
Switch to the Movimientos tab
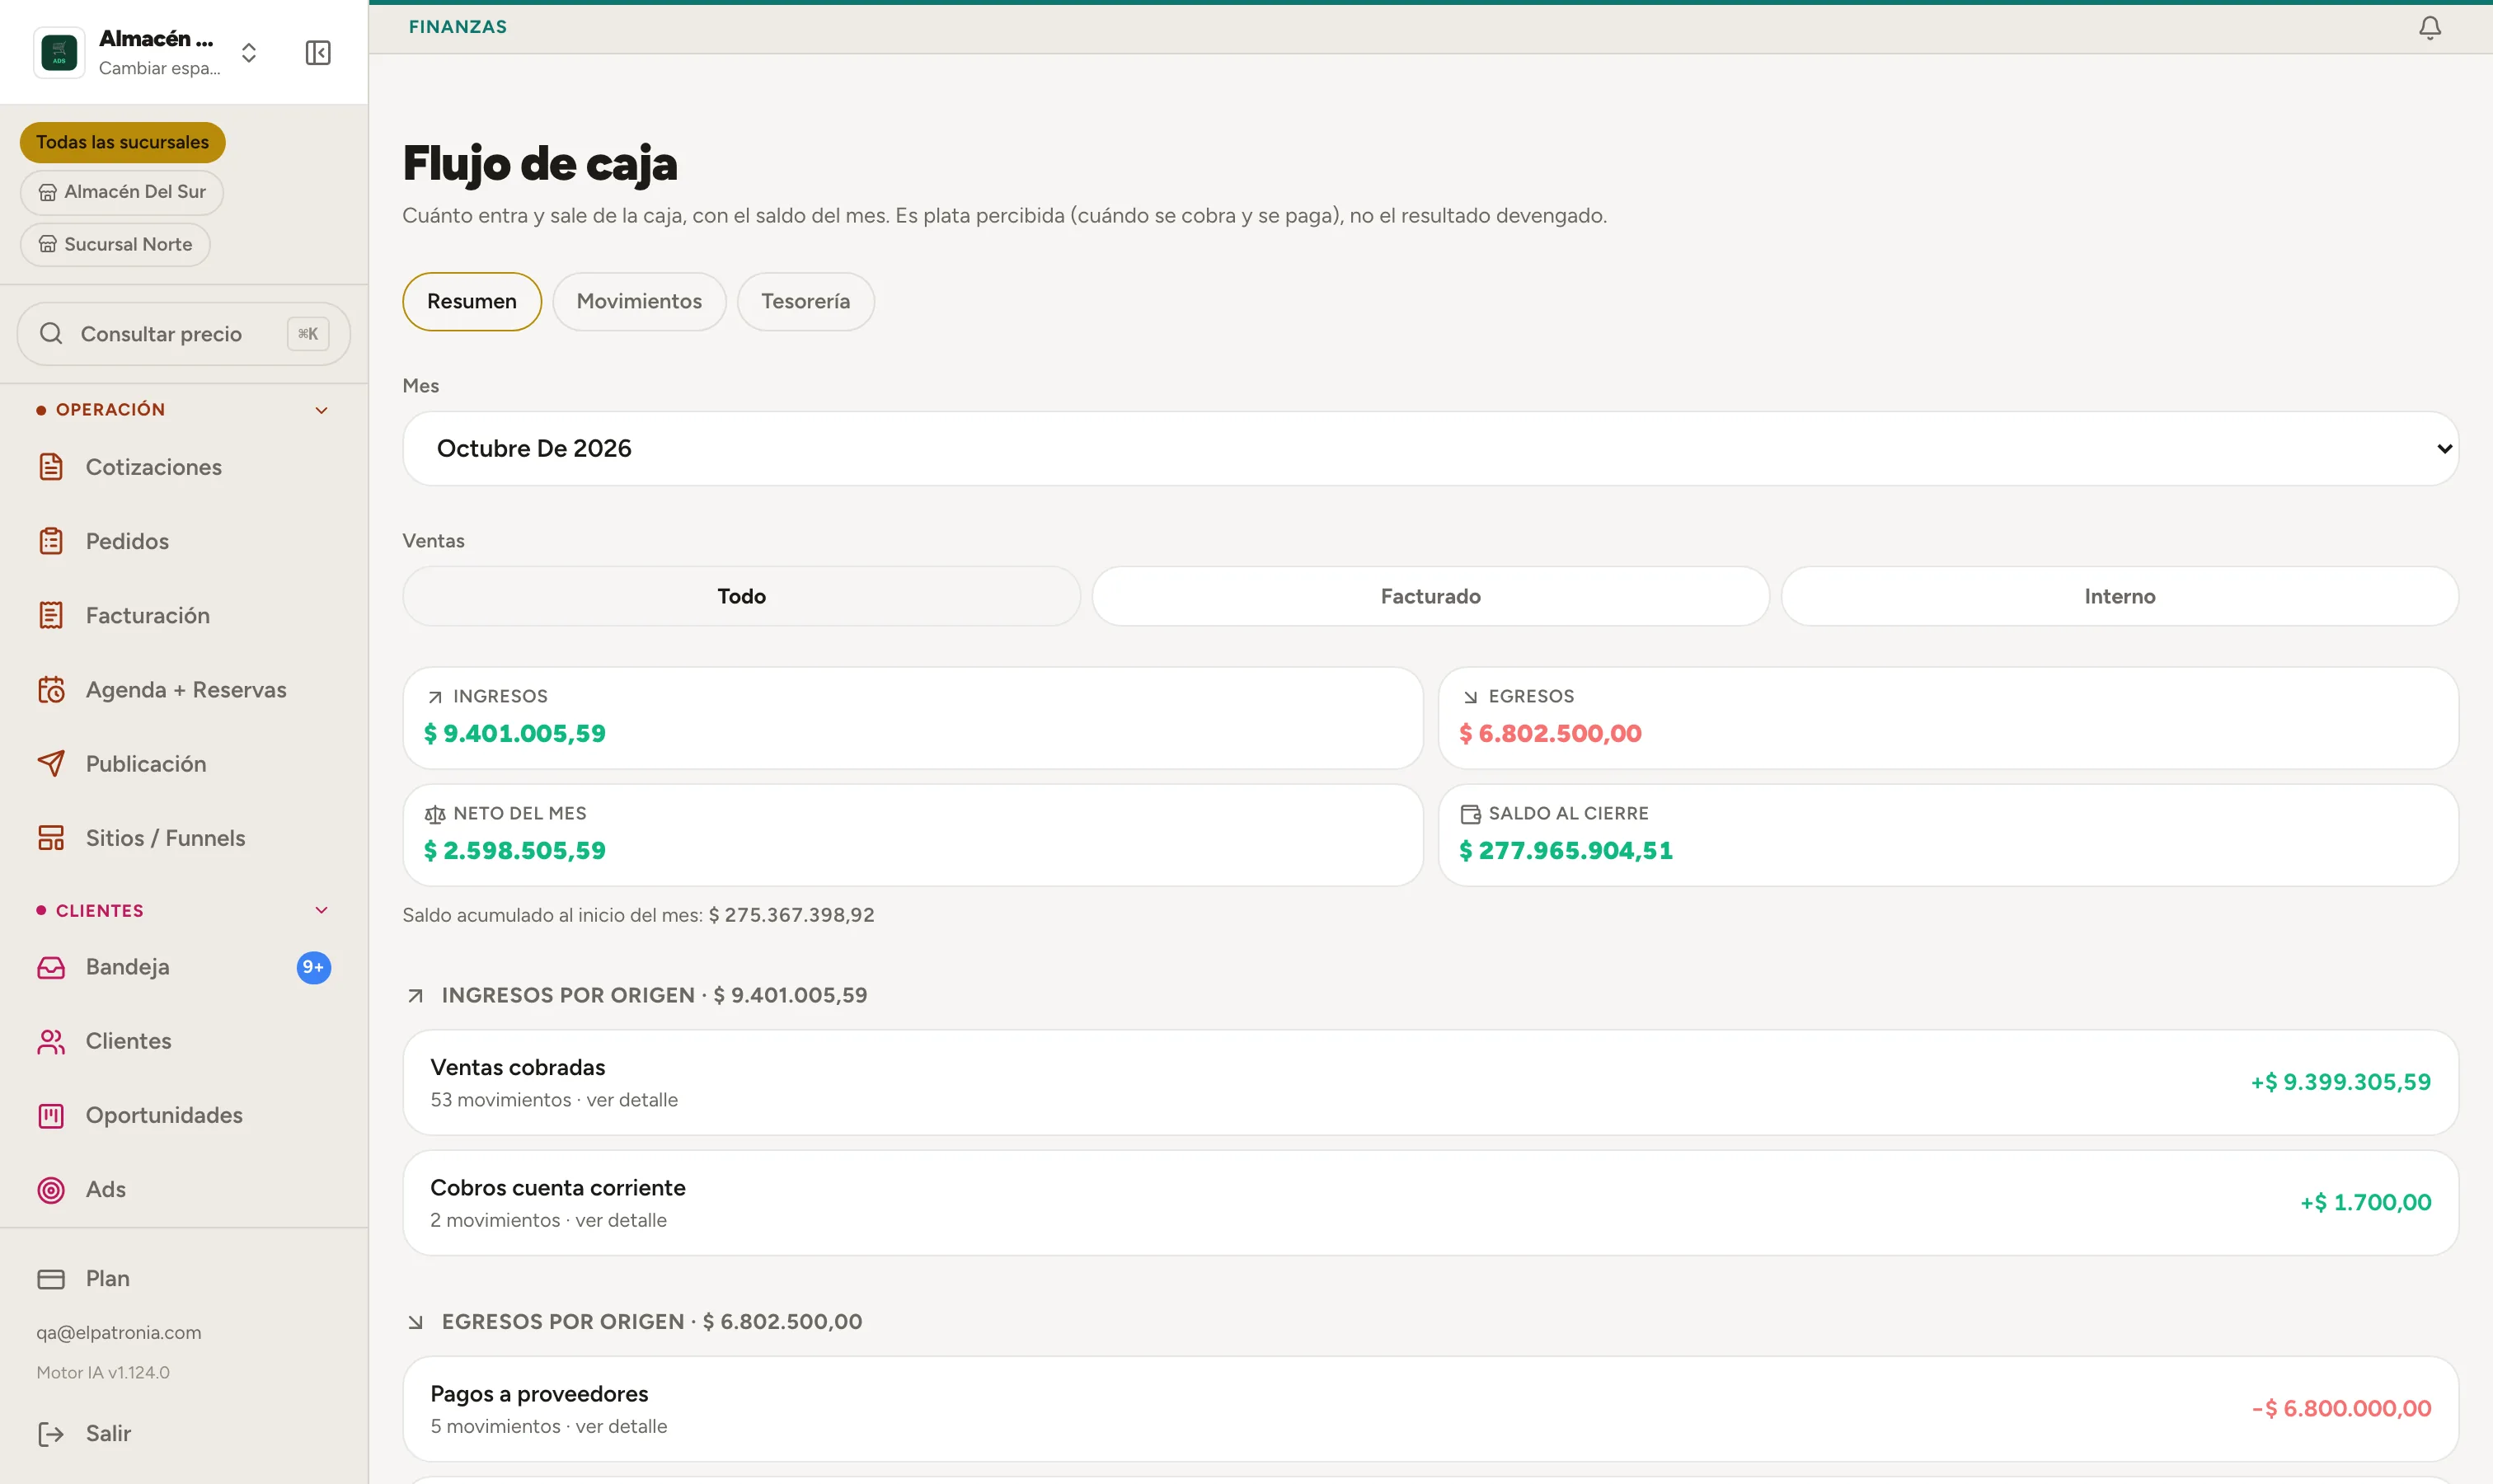[639, 301]
